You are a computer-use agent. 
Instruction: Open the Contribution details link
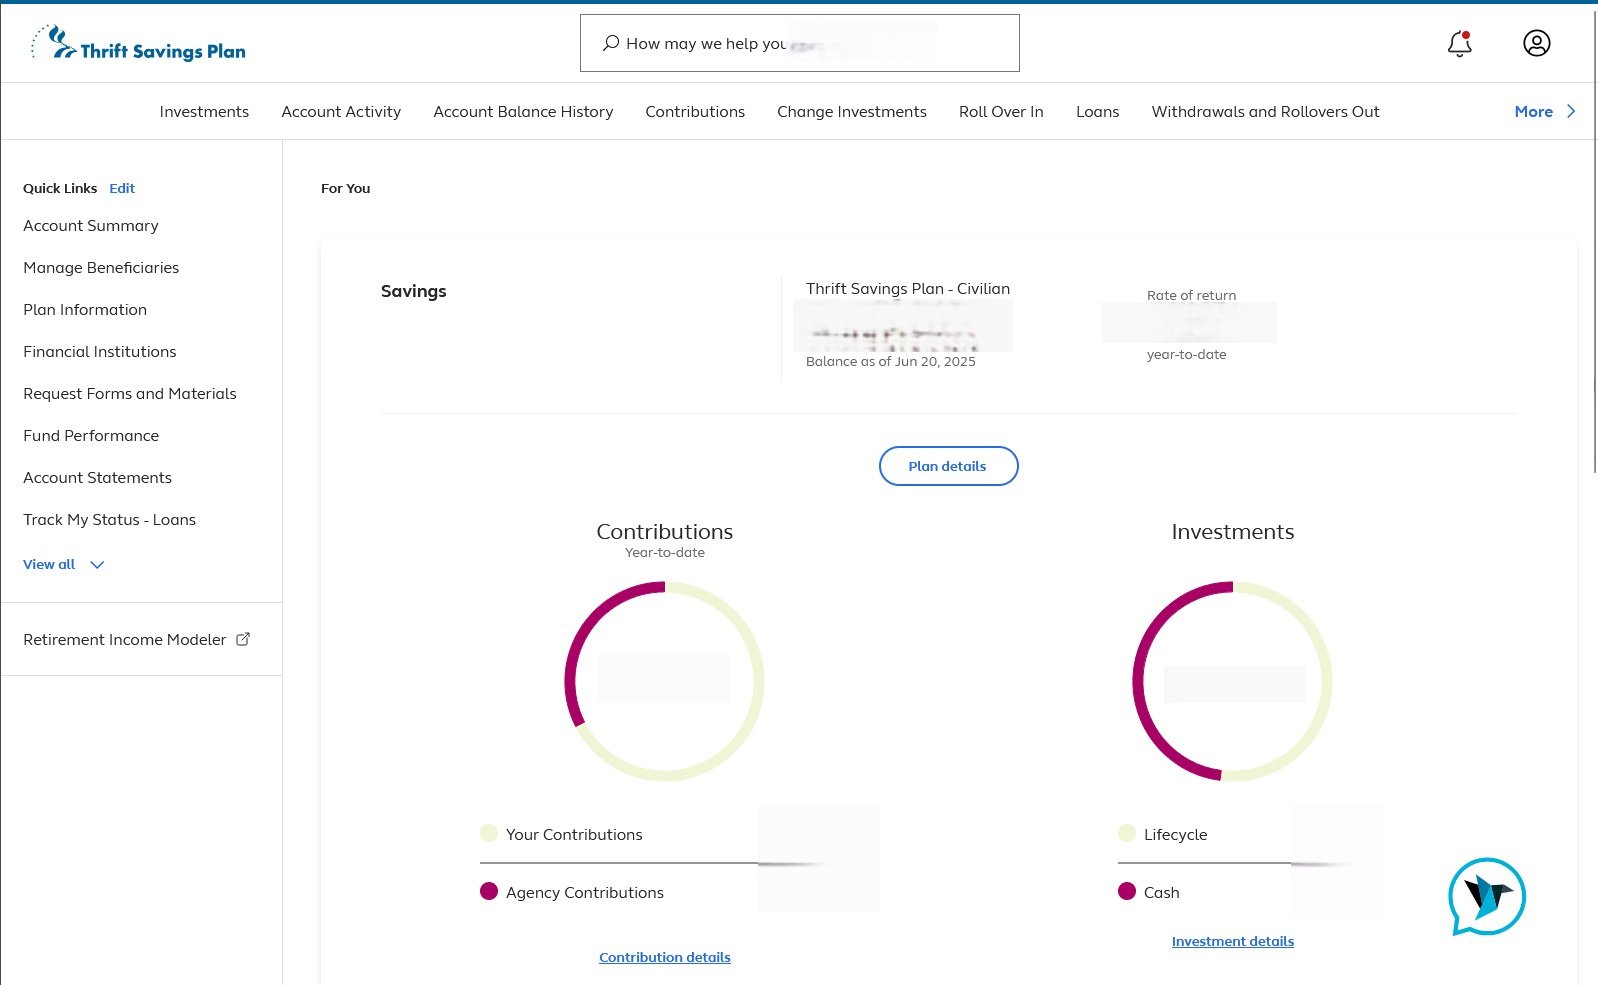point(665,957)
